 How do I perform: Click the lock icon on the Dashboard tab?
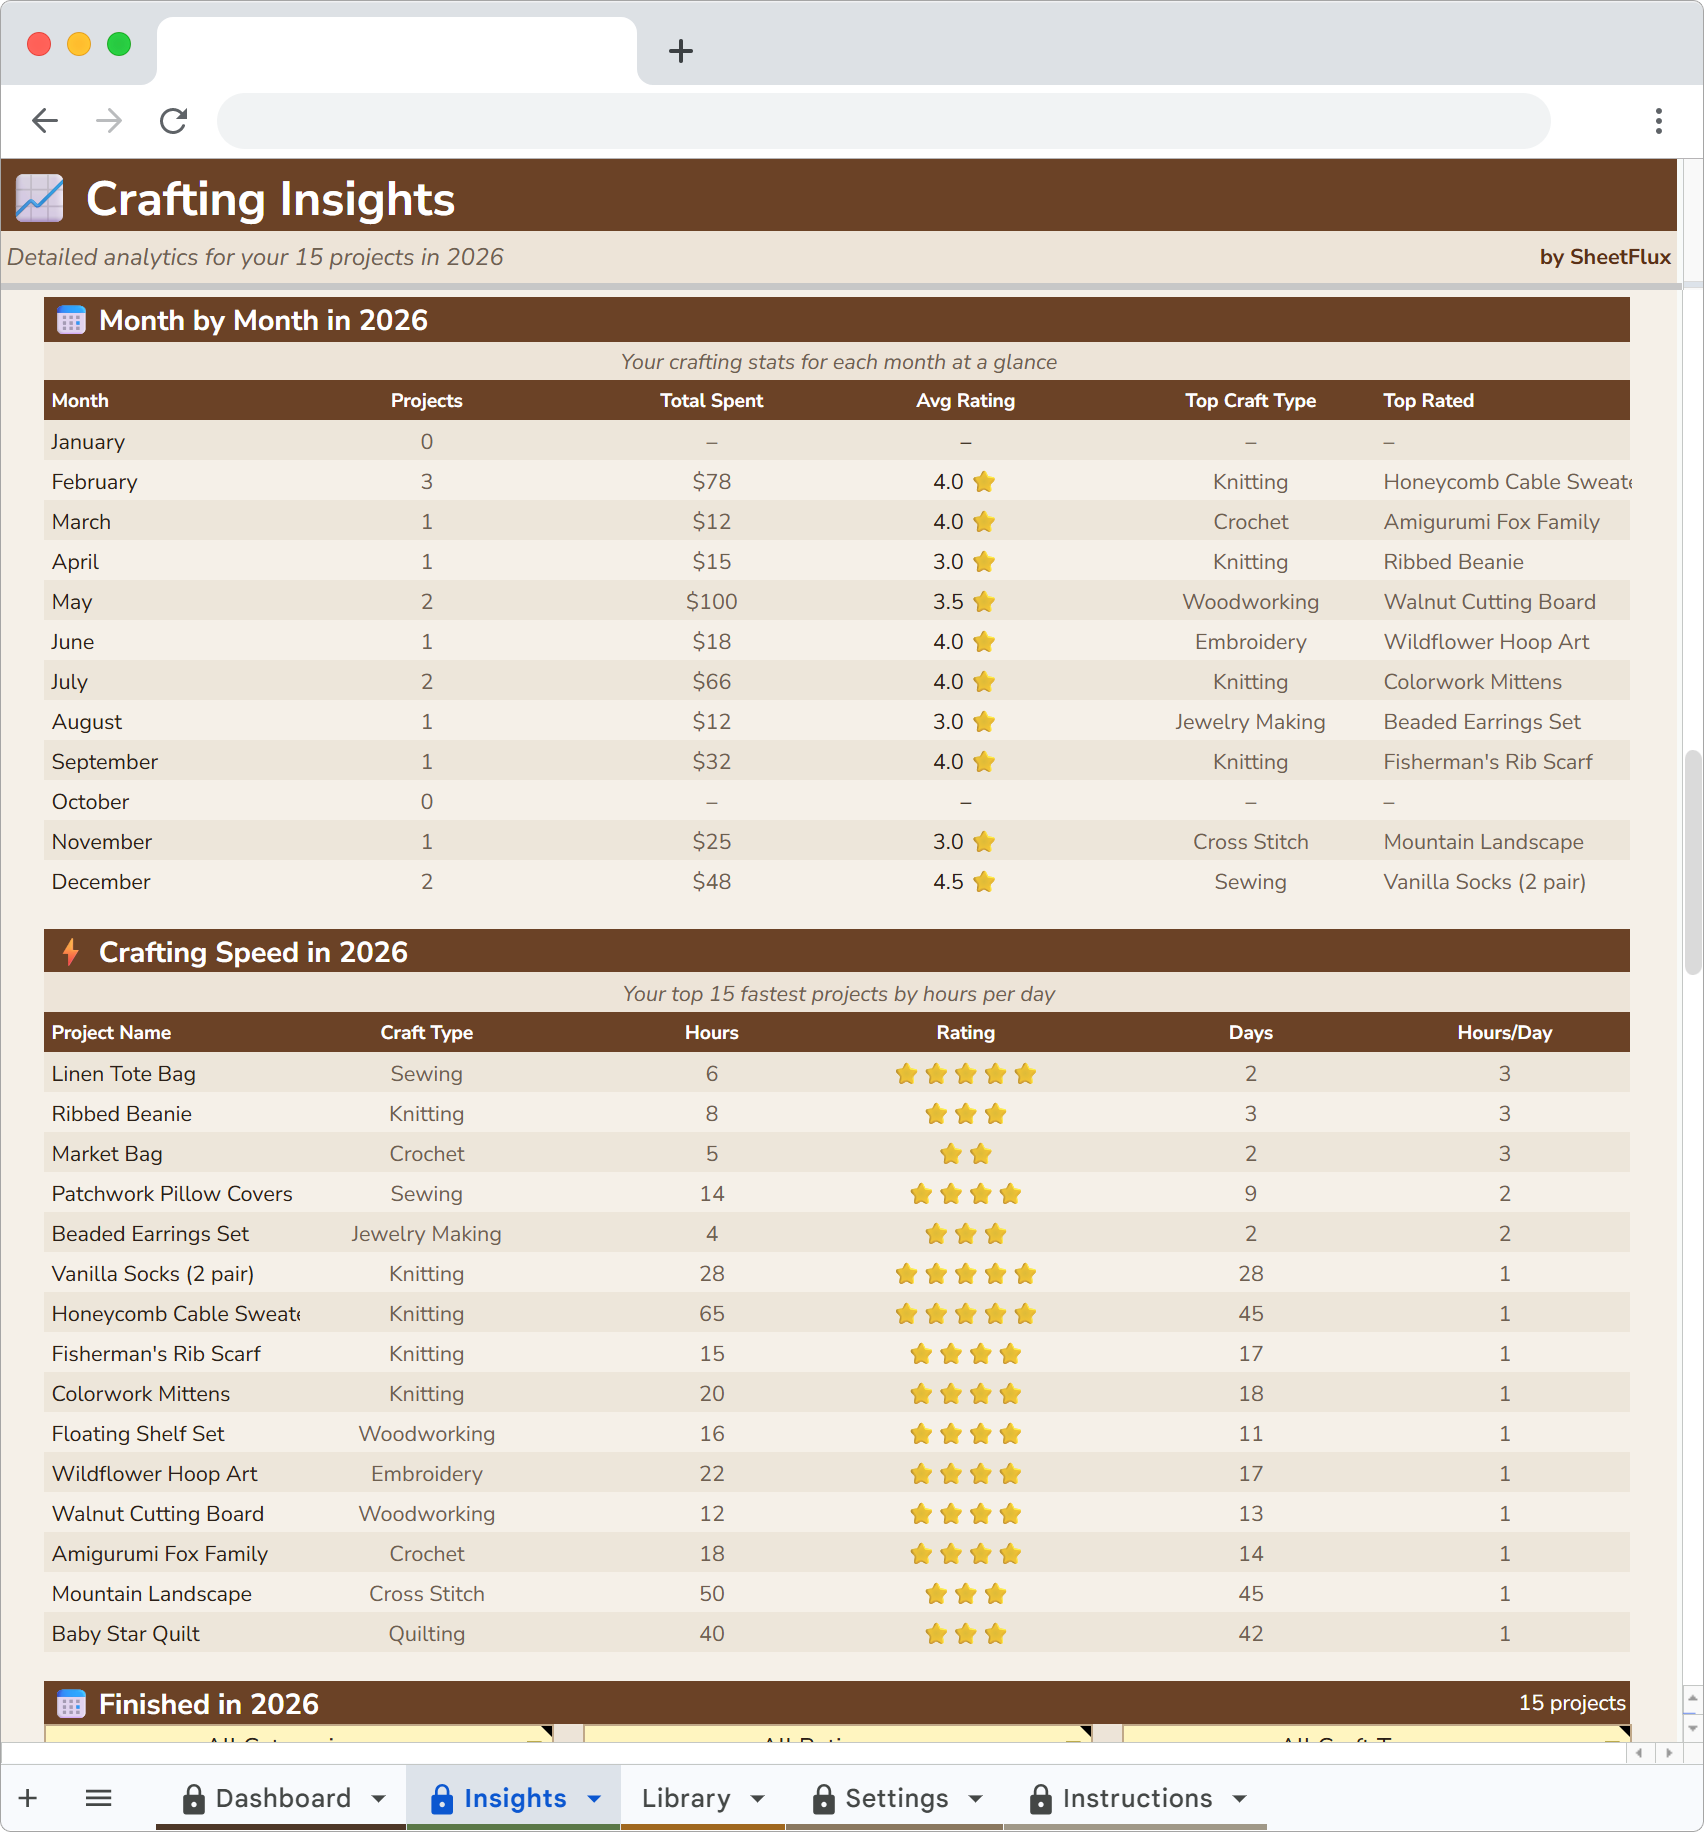194,1797
